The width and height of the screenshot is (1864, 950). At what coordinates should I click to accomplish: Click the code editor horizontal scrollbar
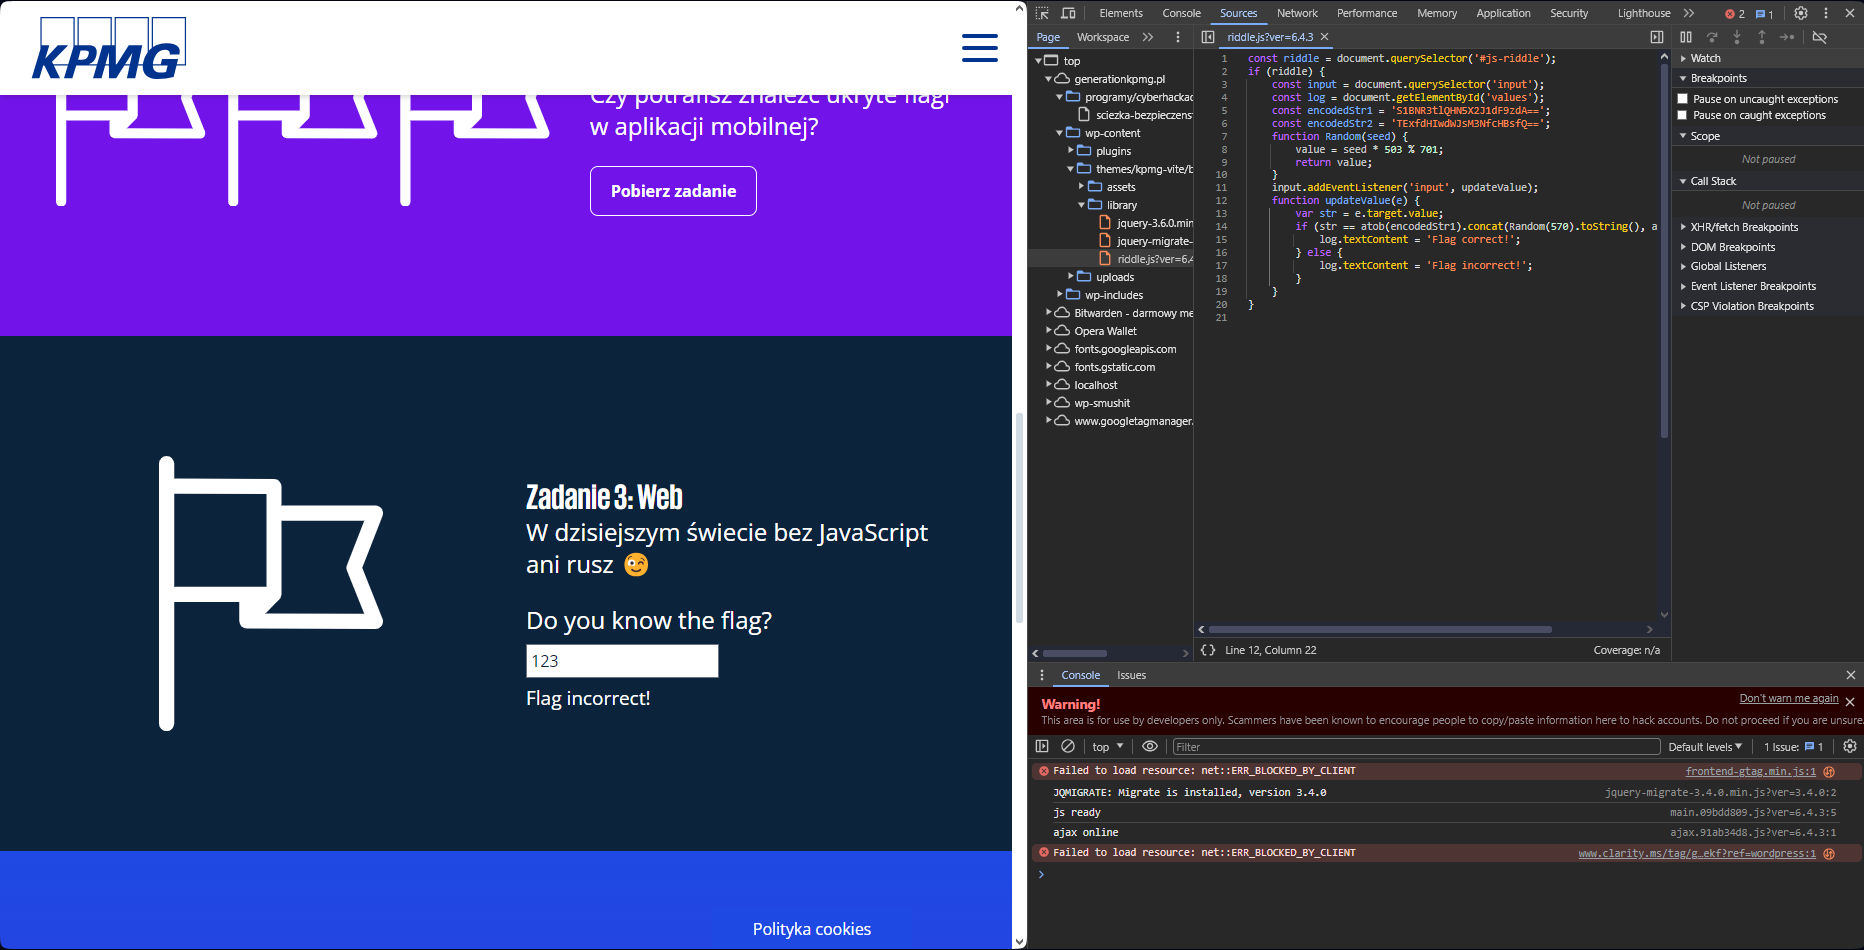[x=1380, y=630]
